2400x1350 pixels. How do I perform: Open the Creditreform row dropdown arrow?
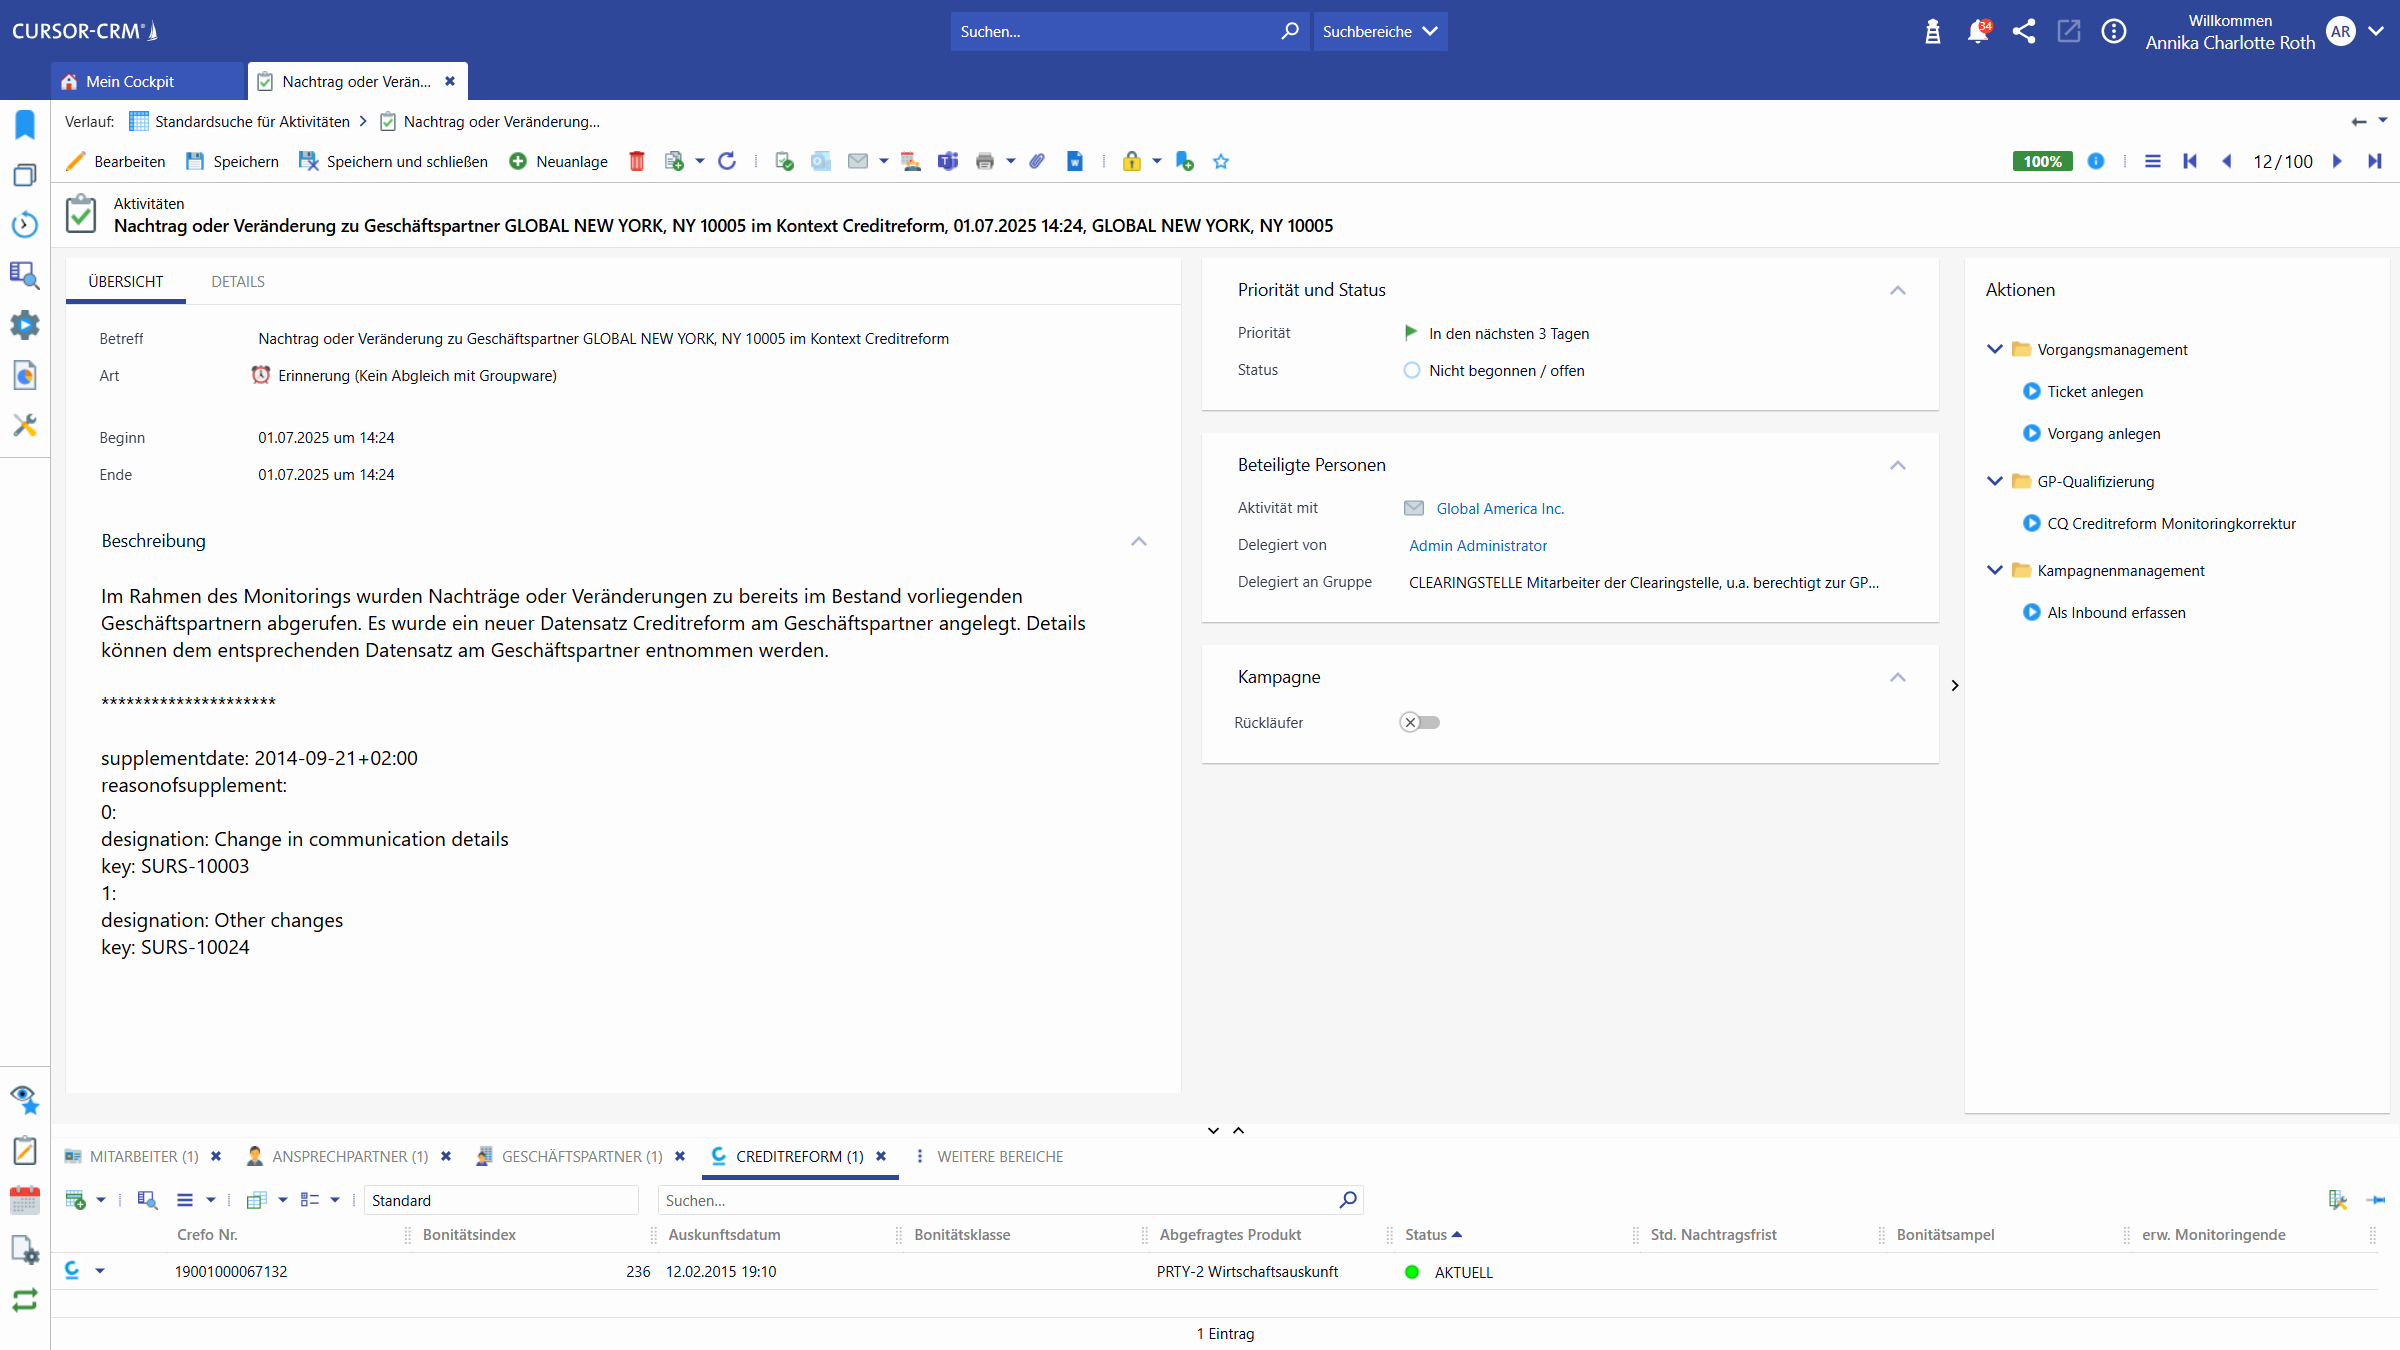tap(100, 1271)
